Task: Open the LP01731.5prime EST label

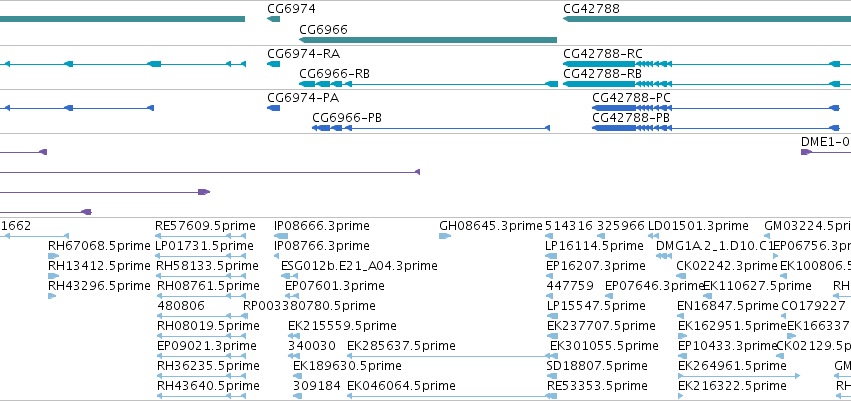Action: [x=204, y=246]
